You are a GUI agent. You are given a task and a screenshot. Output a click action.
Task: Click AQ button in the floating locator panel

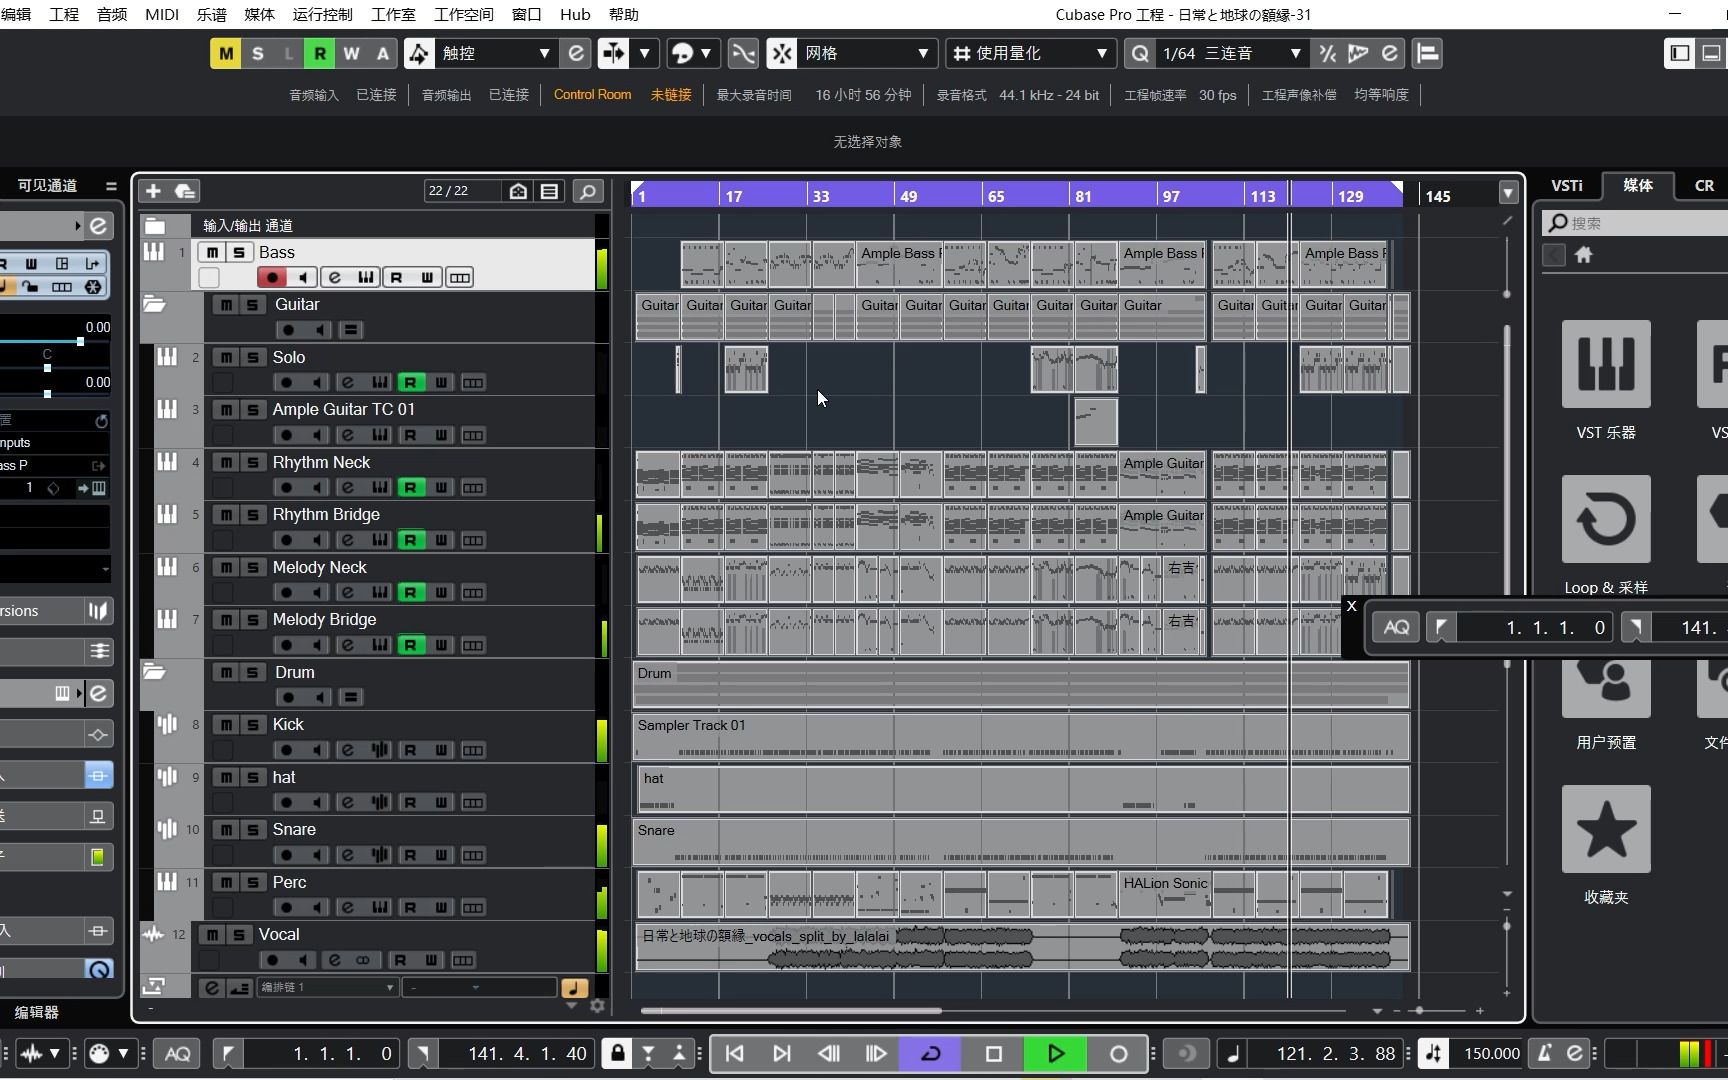coord(1396,627)
